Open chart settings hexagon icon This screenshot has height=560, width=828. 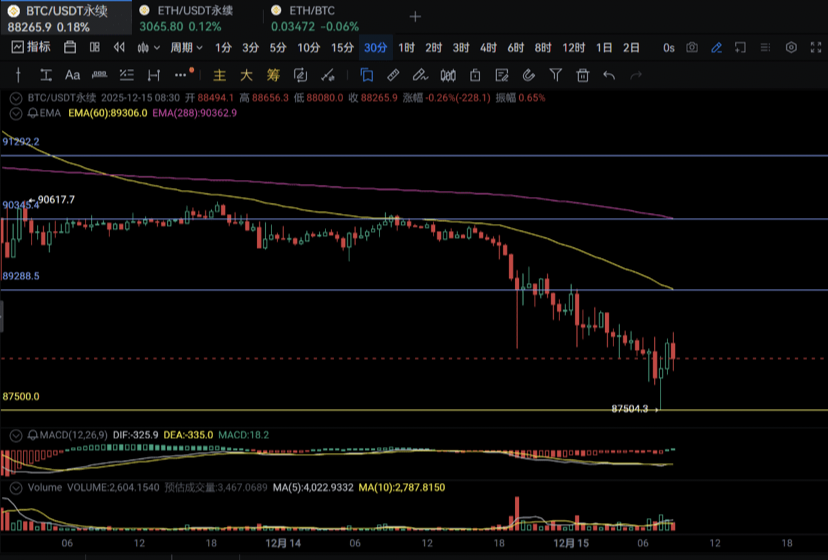pos(791,47)
